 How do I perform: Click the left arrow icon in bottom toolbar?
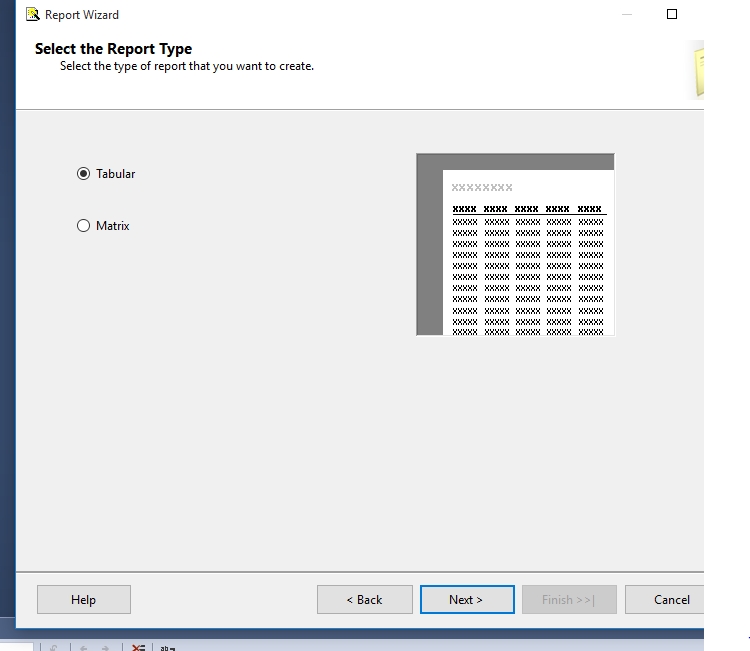click(x=82, y=647)
